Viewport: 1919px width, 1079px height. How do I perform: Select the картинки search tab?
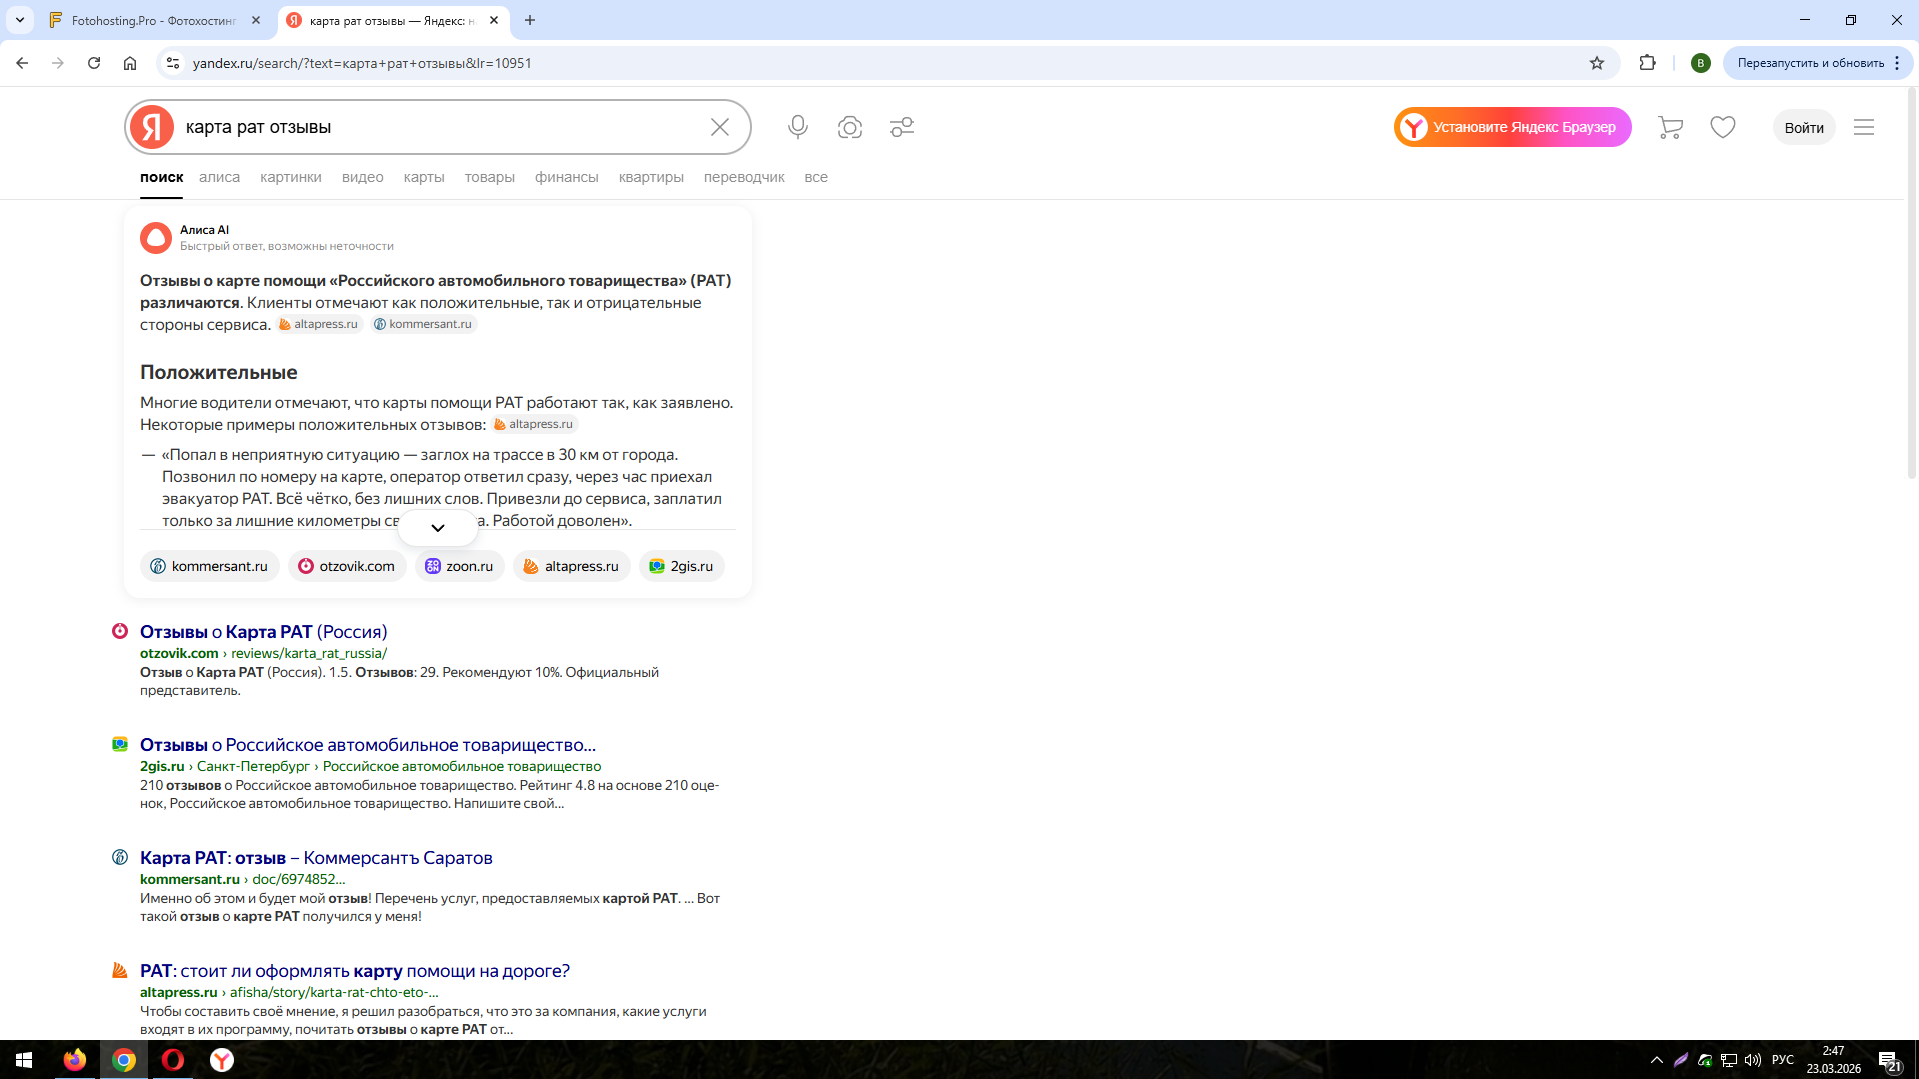(x=291, y=177)
